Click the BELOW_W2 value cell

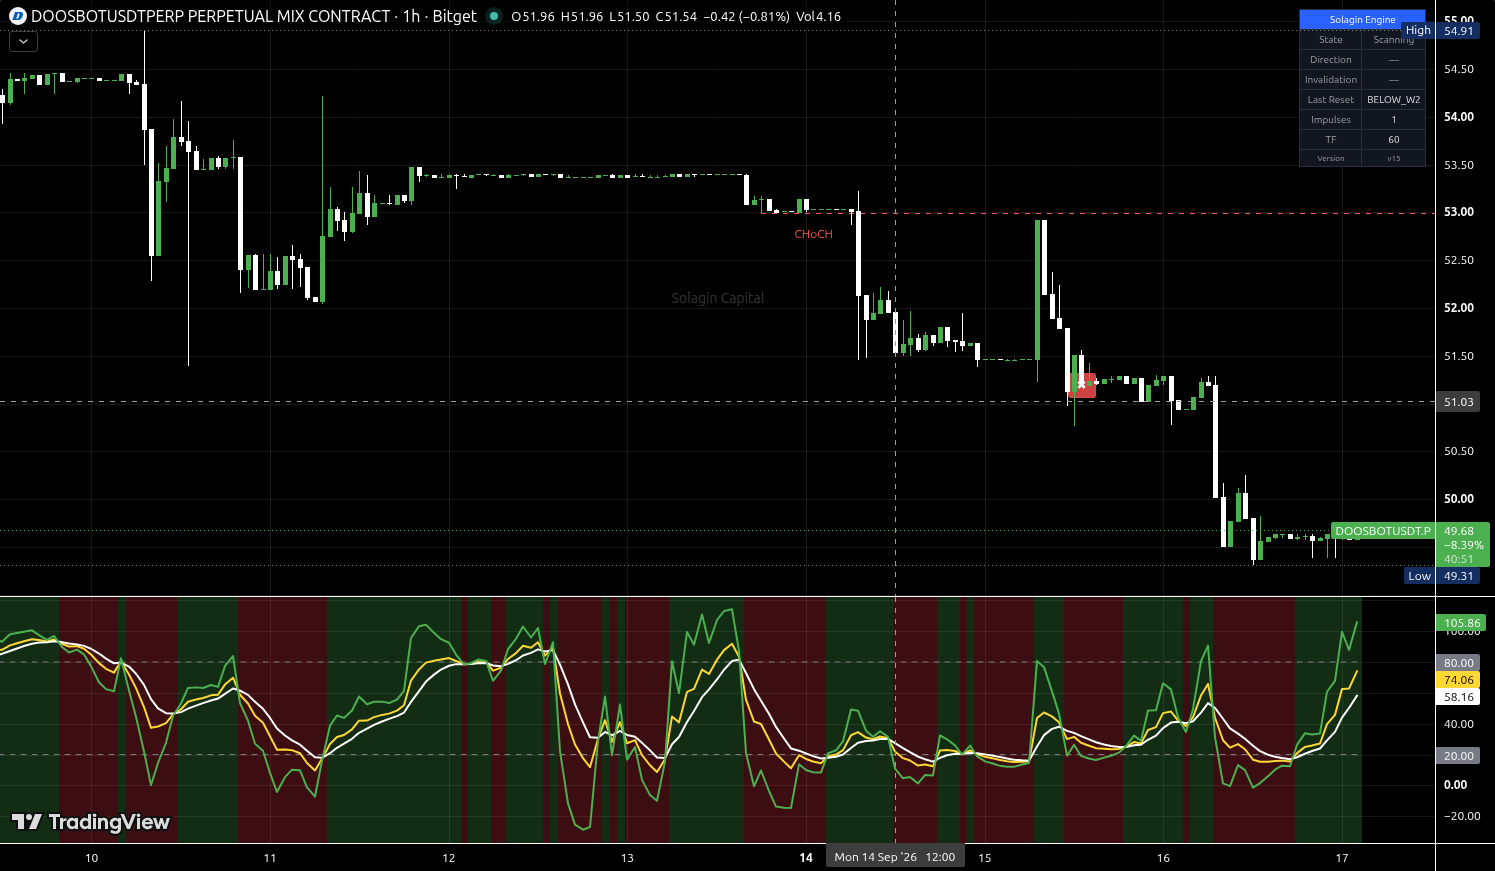tap(1394, 100)
